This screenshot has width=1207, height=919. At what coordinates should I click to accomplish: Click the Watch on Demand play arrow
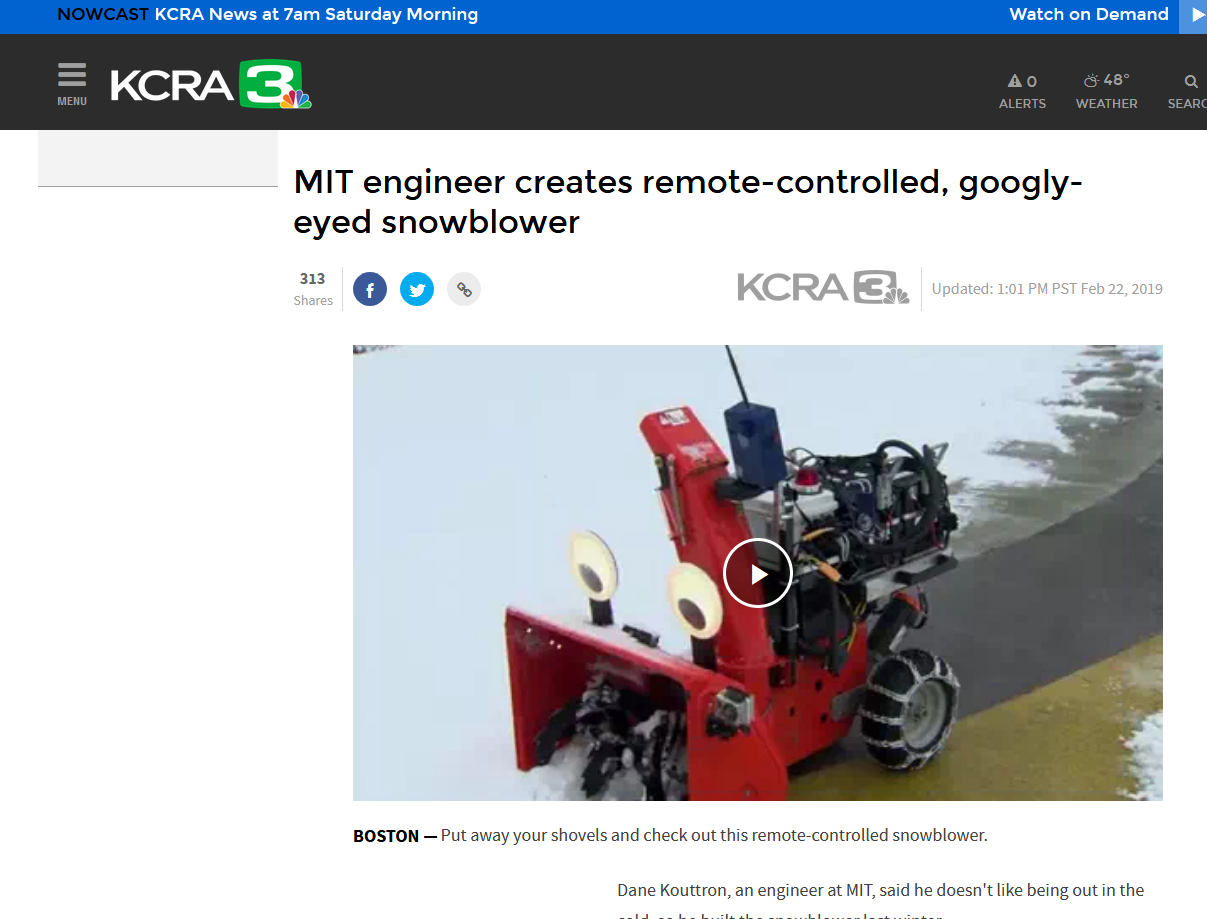[1193, 16]
